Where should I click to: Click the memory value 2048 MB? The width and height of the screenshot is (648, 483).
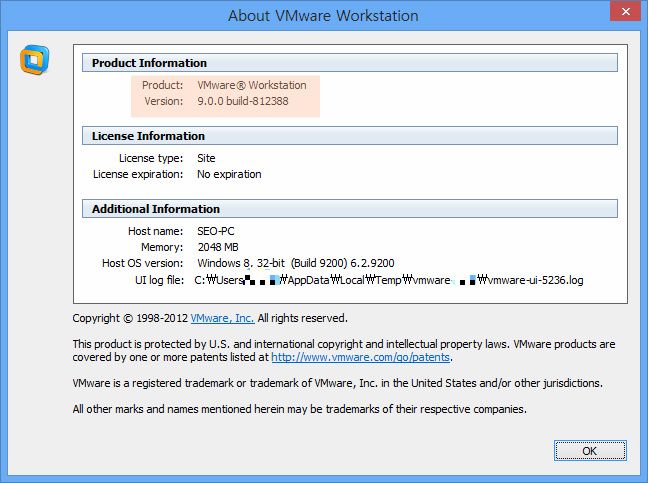click(x=218, y=247)
